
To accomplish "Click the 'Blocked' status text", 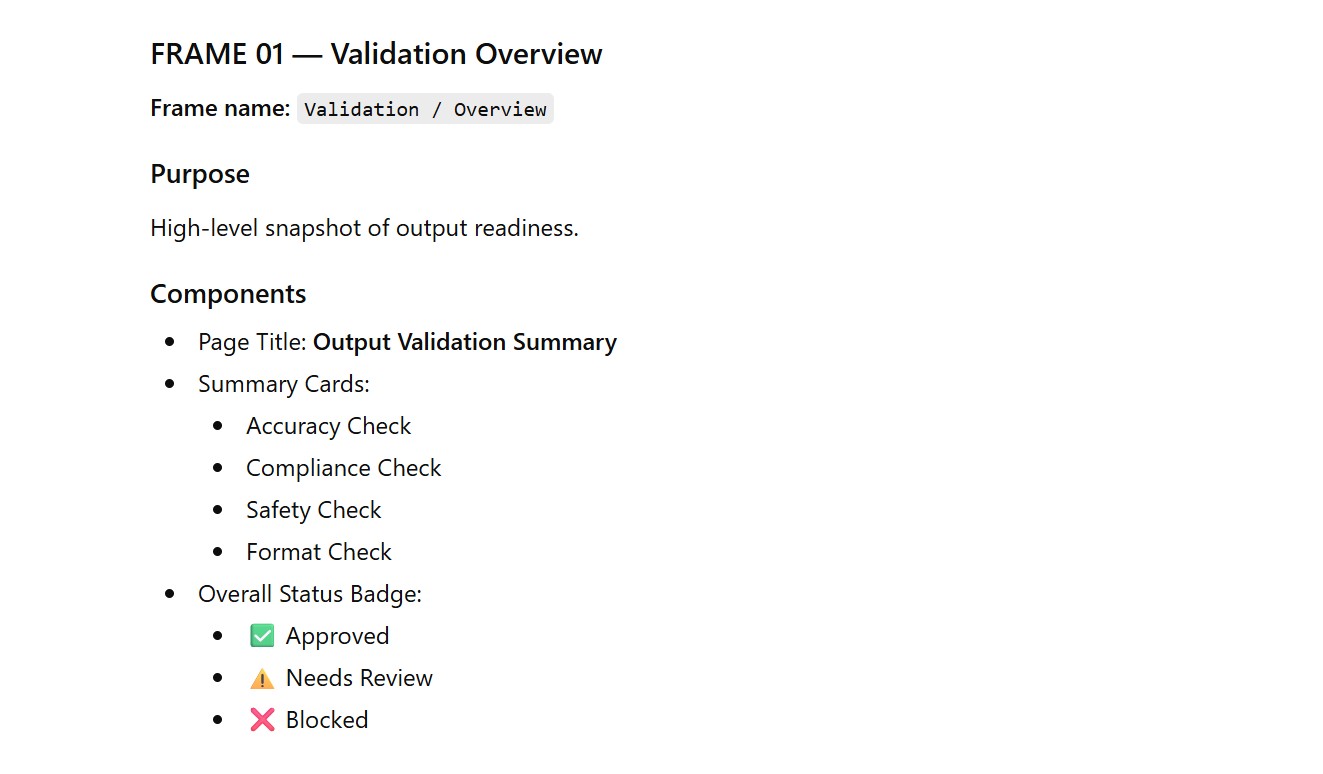I will click(327, 720).
